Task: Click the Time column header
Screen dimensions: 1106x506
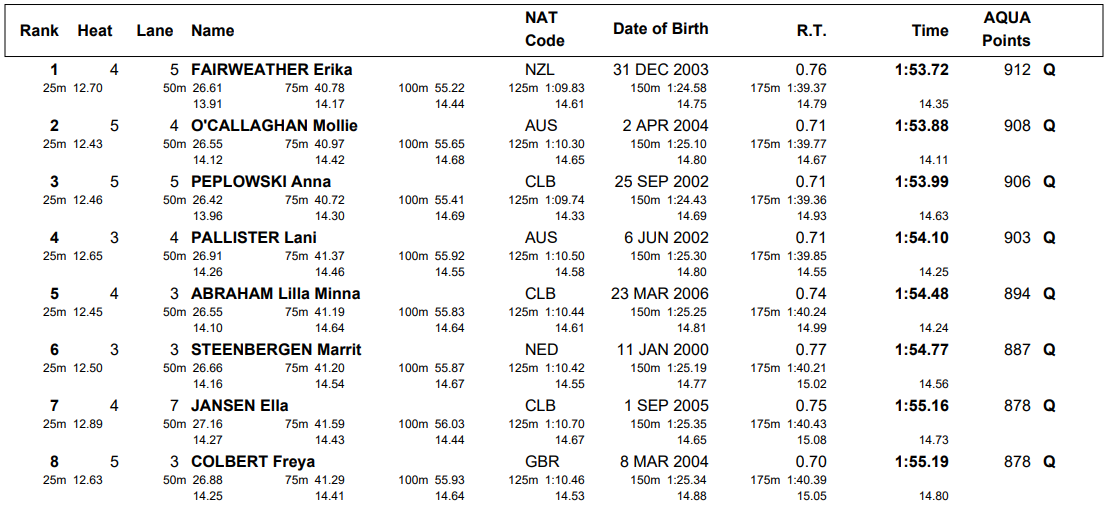Action: click(x=930, y=31)
